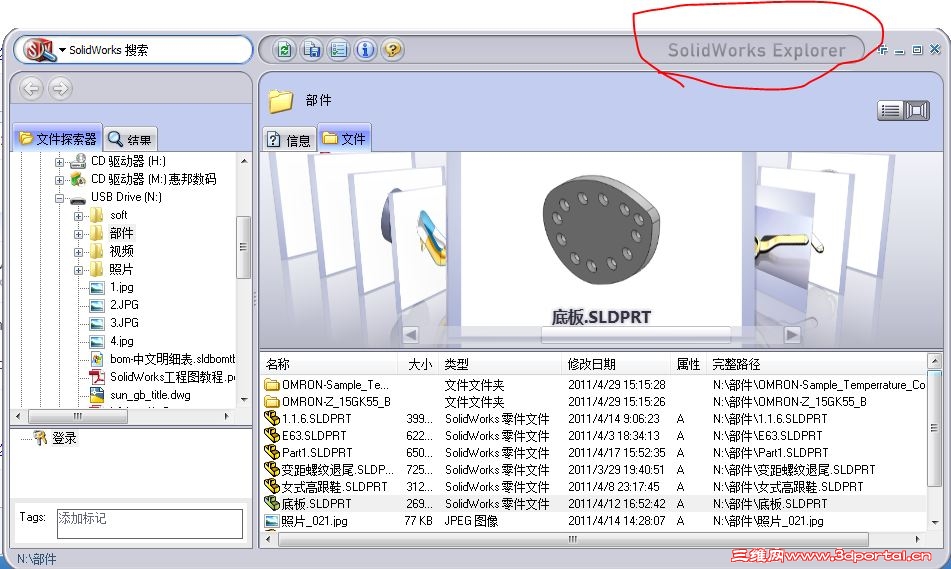Select 4.jpg in the file tree
This screenshot has height=569, width=951.
click(x=121, y=341)
